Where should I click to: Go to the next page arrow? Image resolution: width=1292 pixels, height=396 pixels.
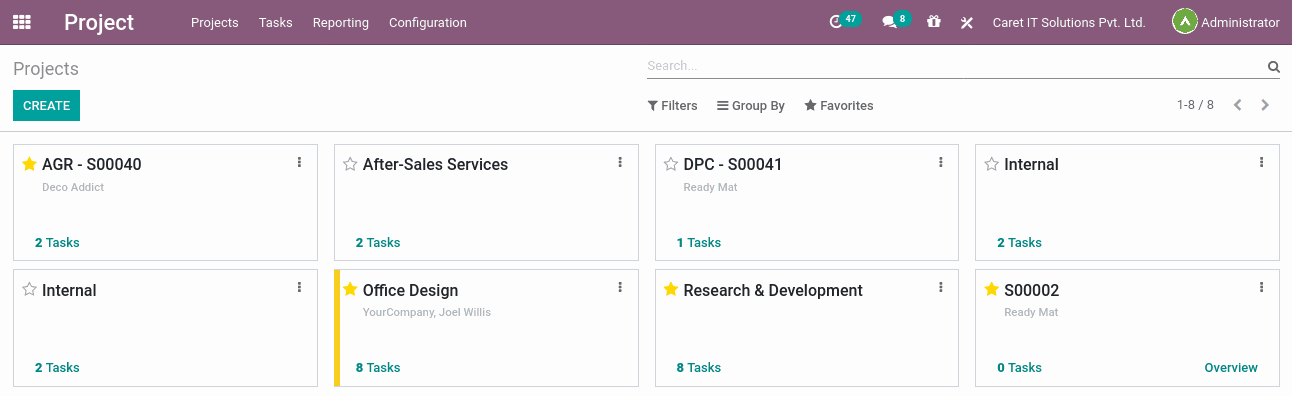1265,105
